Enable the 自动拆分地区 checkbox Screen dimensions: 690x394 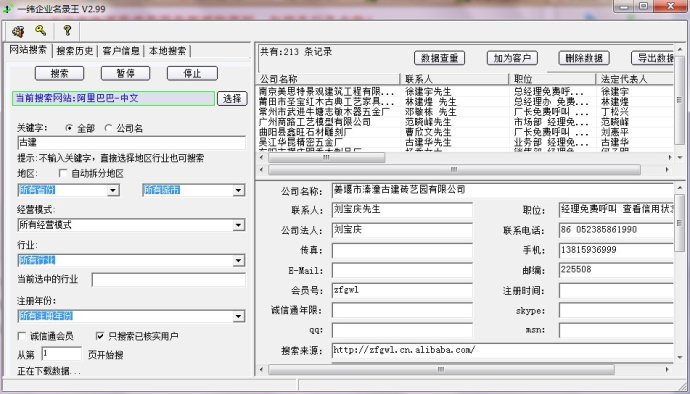coord(63,173)
